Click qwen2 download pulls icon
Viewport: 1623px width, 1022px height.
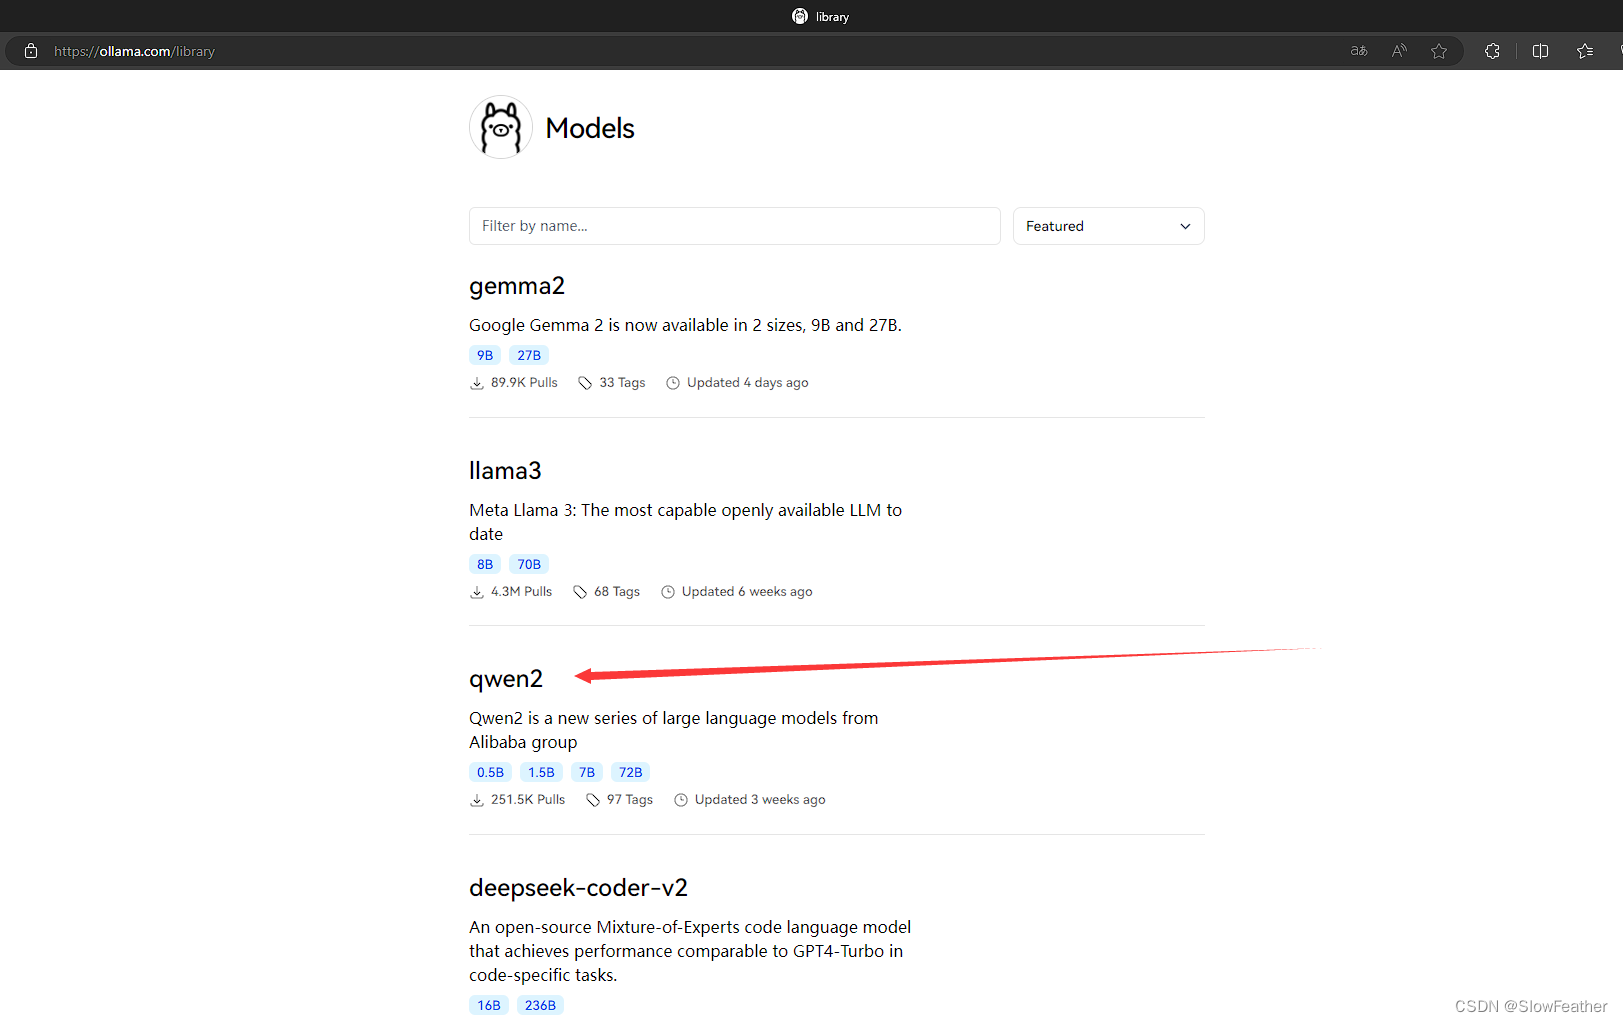(x=477, y=800)
